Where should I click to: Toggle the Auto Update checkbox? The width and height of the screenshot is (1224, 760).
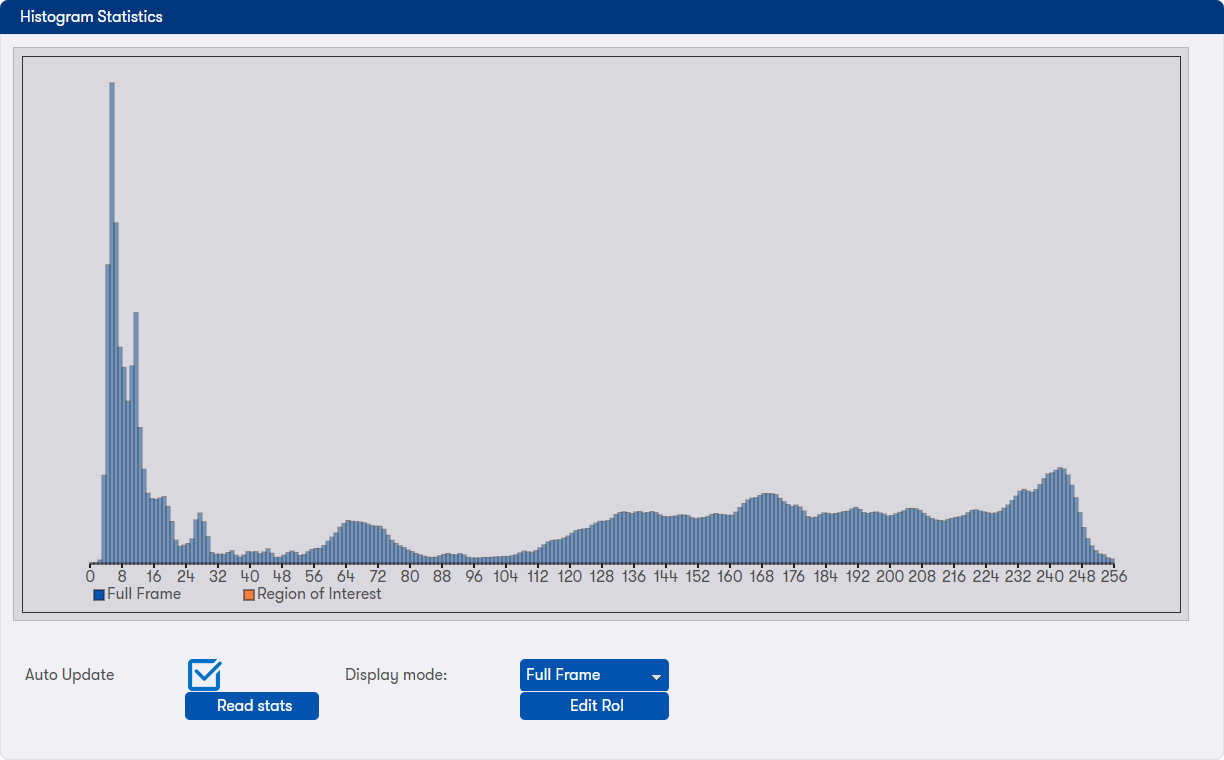click(204, 675)
